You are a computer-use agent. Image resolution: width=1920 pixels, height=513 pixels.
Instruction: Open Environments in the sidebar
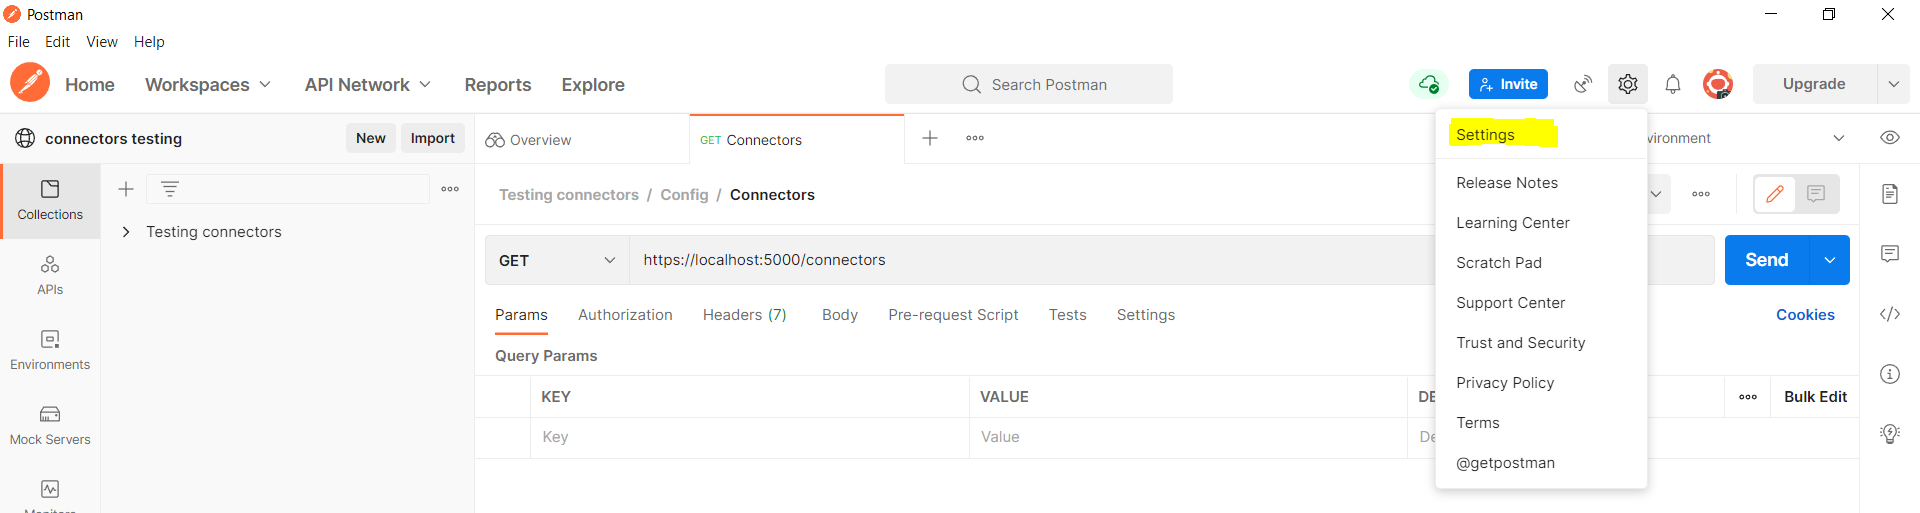coord(50,351)
